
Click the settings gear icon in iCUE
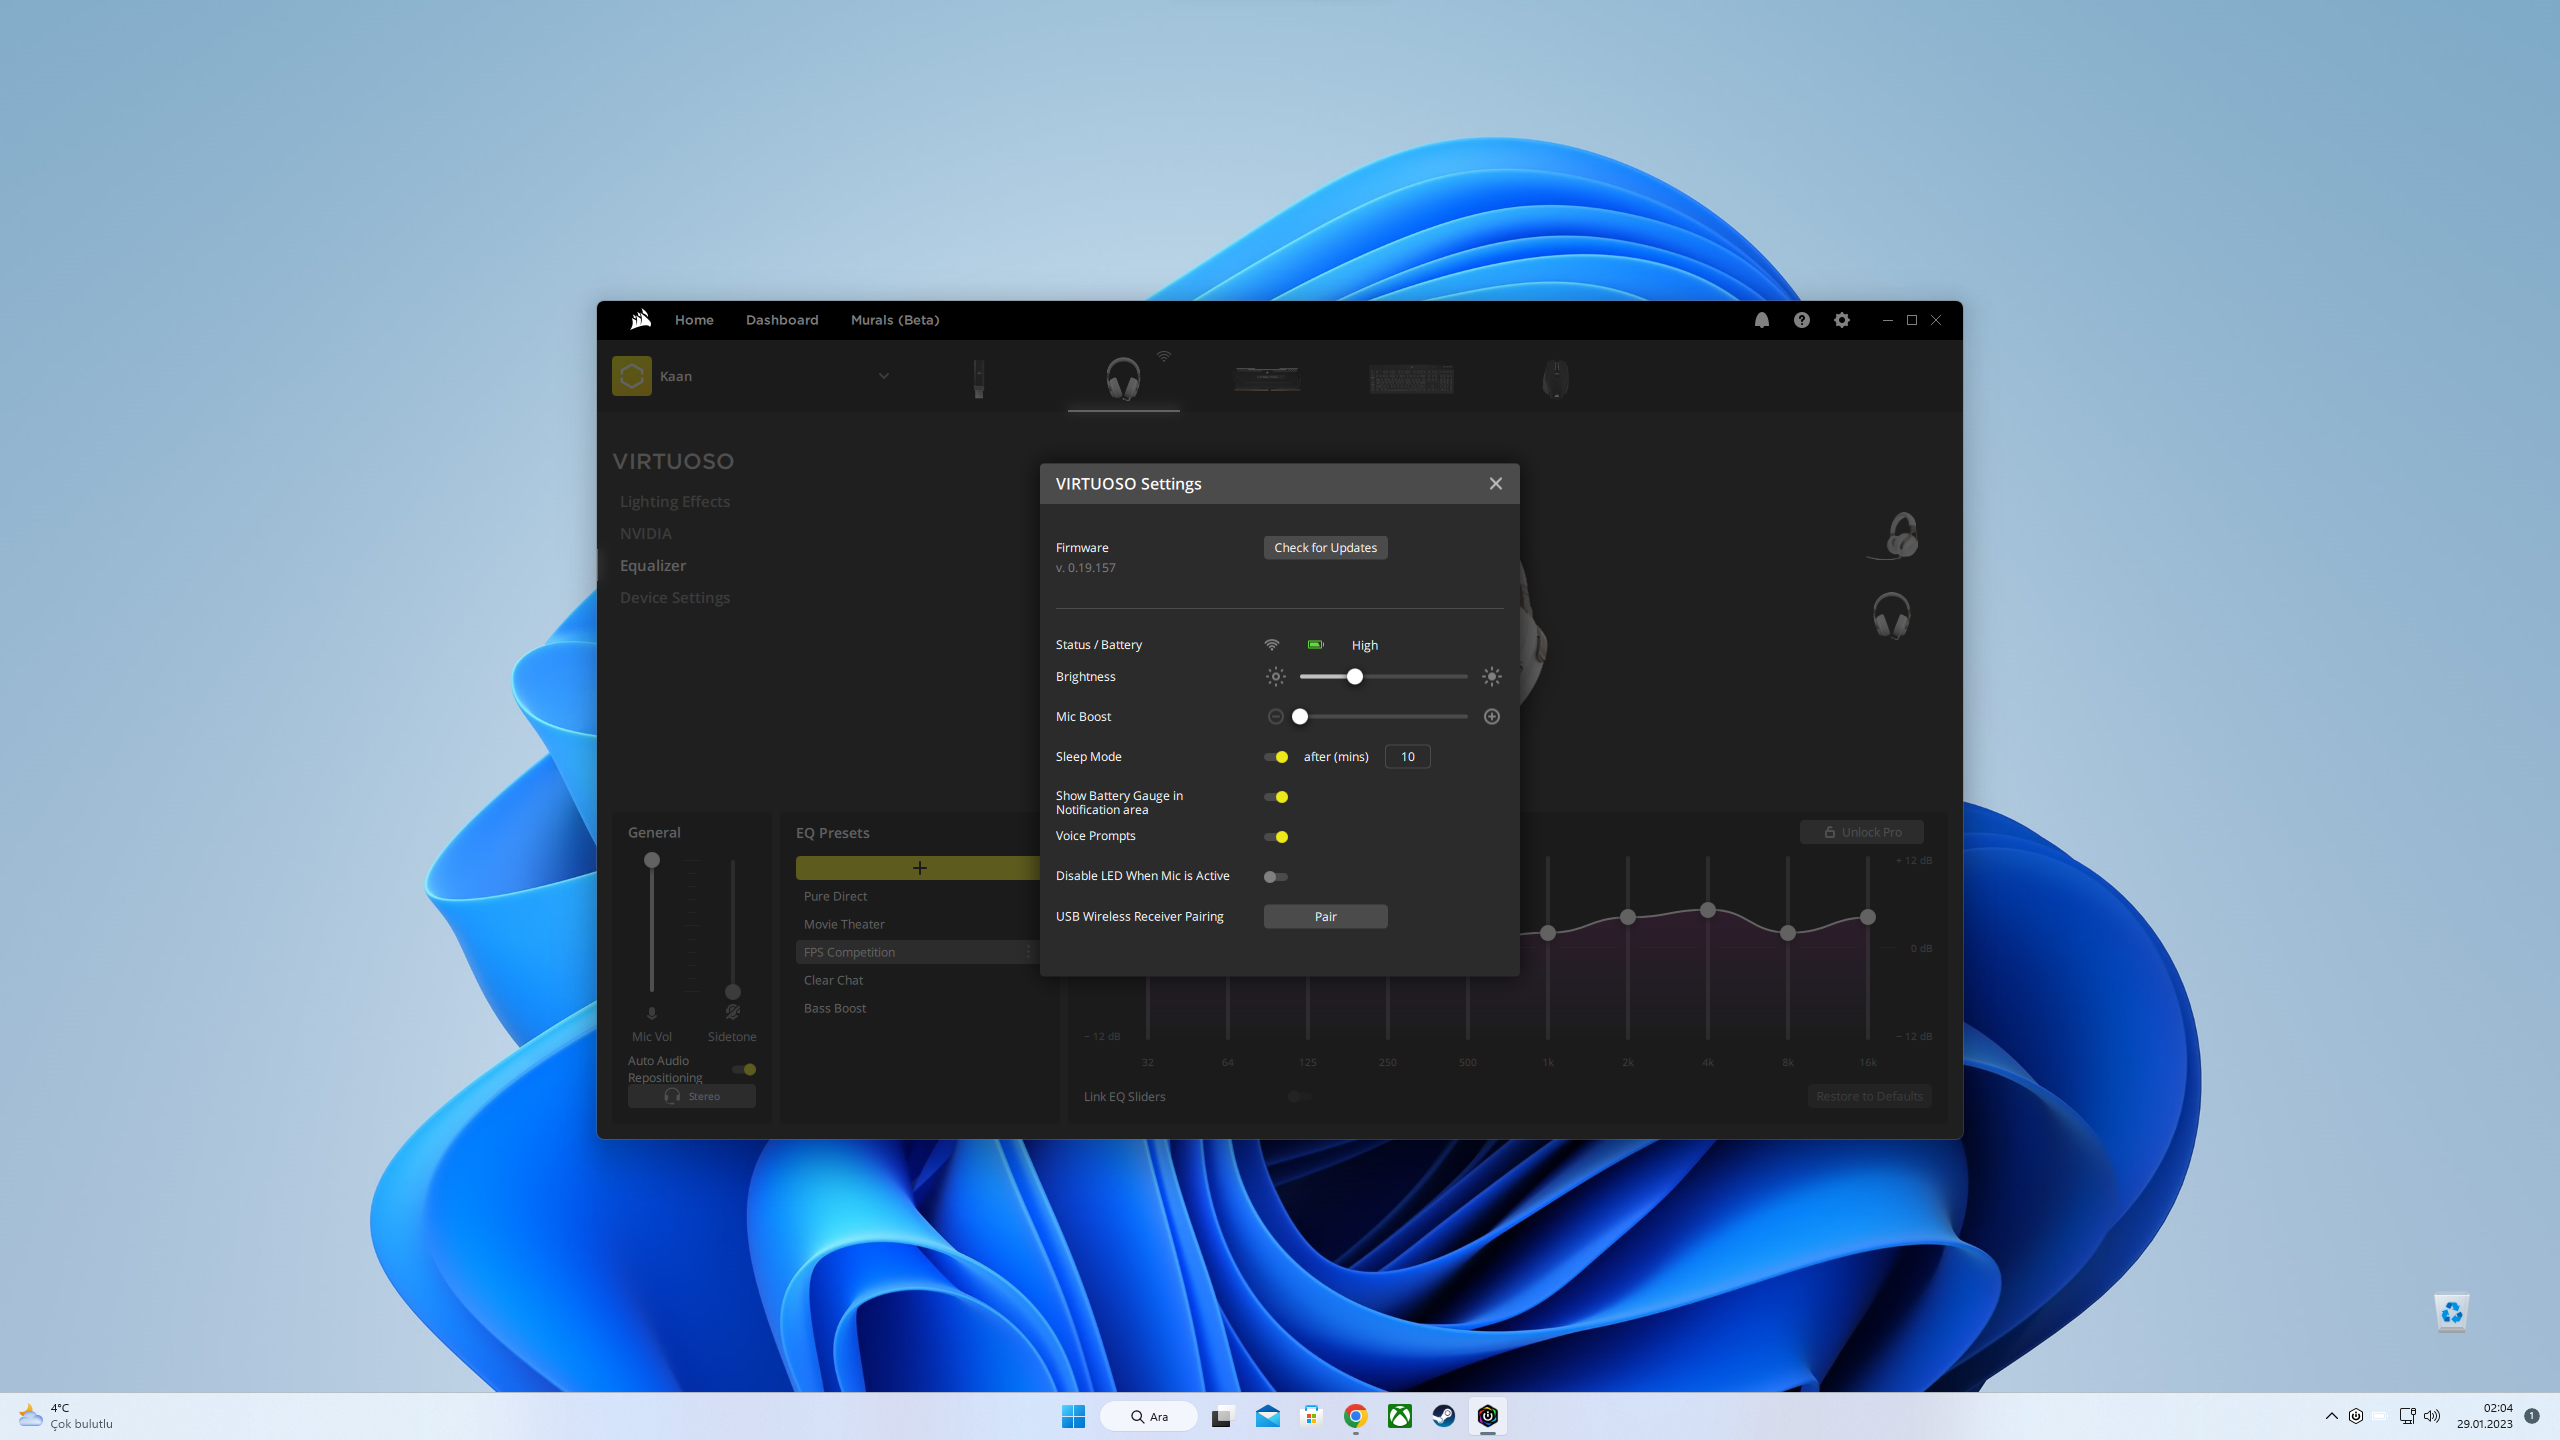tap(1841, 318)
